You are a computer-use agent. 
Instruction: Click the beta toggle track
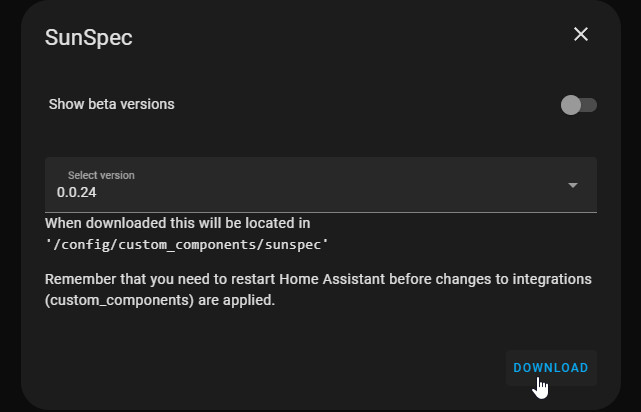coord(589,105)
